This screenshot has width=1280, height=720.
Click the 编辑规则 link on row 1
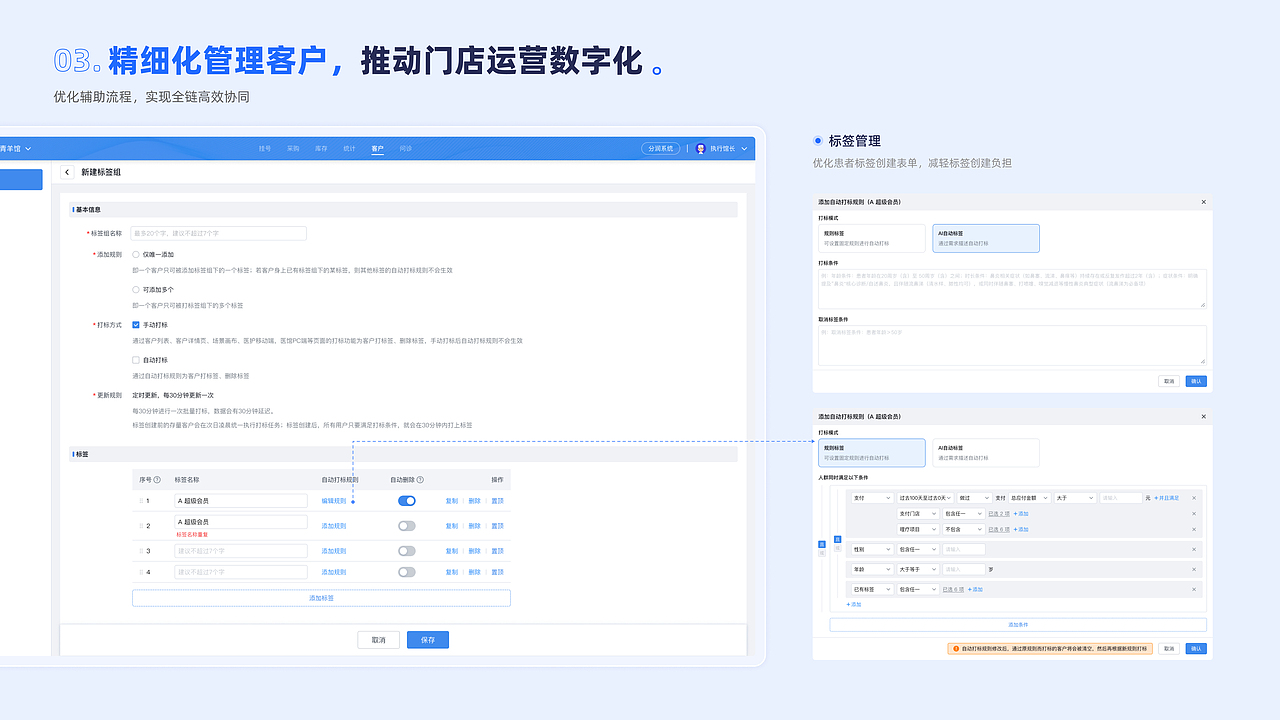coord(332,499)
